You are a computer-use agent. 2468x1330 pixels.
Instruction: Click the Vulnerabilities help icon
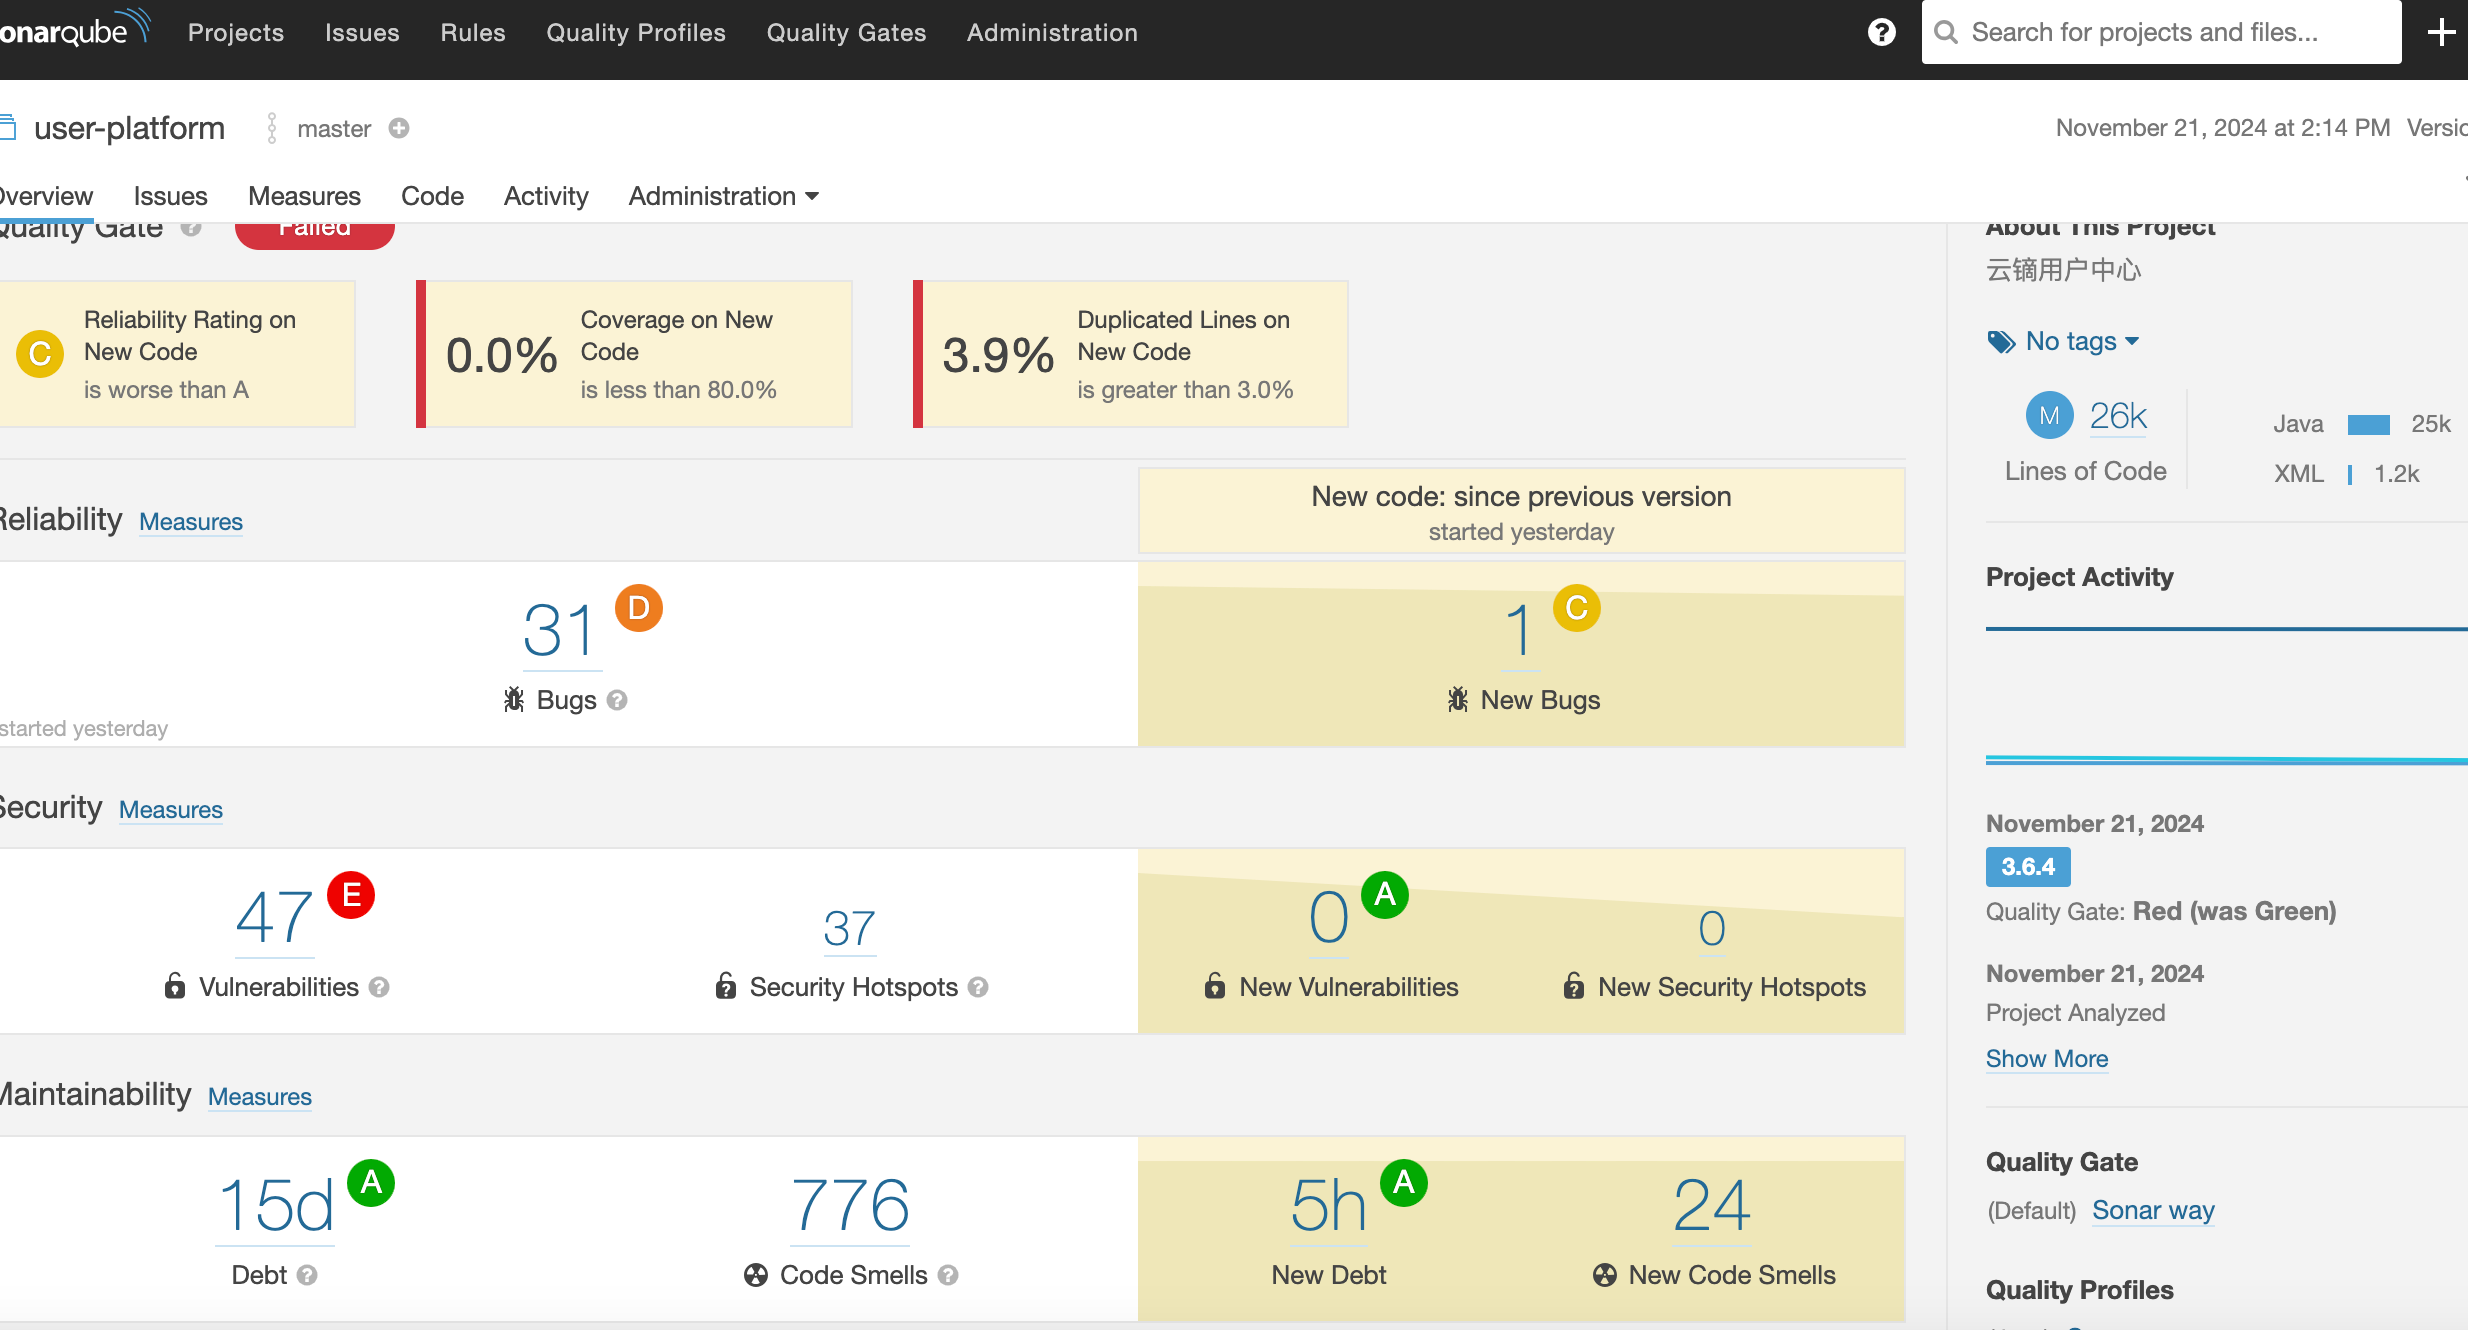(379, 987)
